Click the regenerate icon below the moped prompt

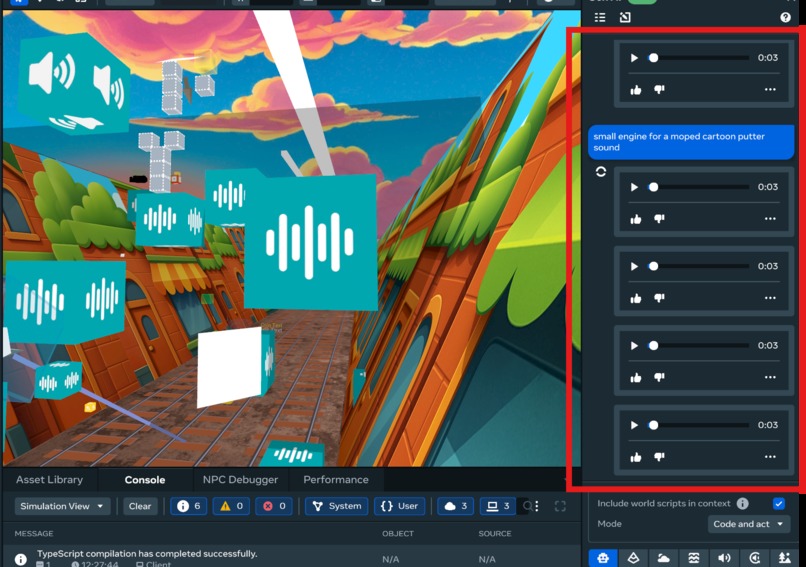click(600, 172)
